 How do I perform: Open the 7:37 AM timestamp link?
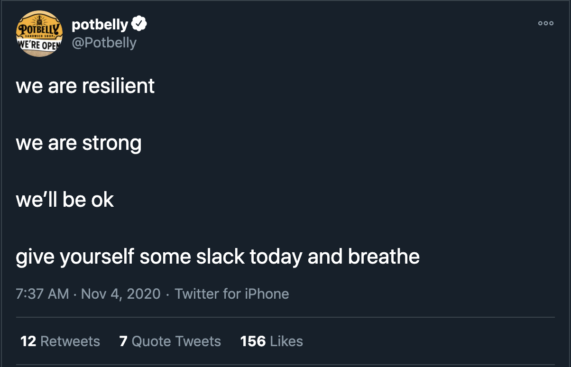click(x=42, y=294)
